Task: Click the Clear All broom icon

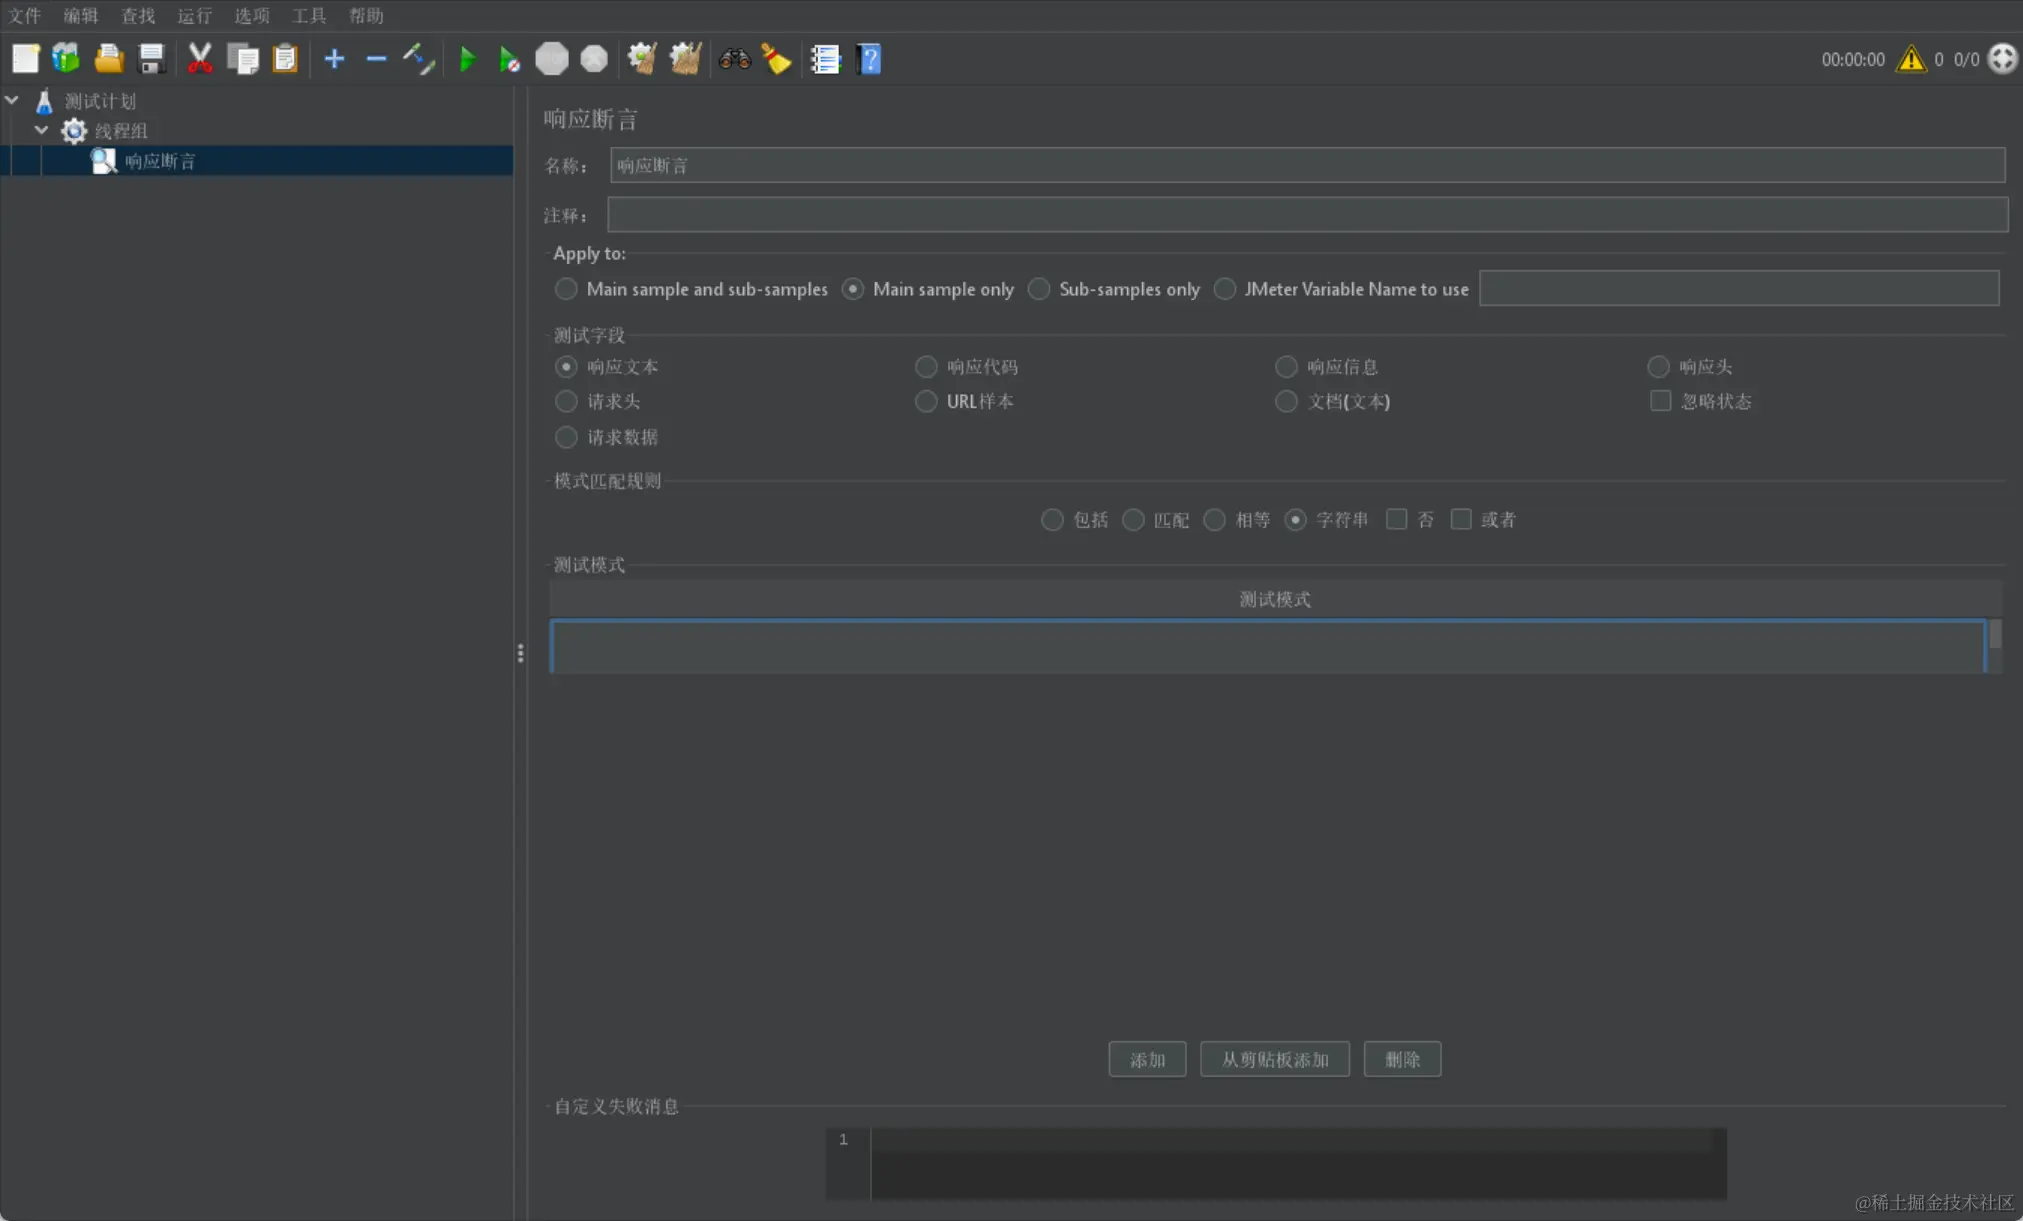Action: tap(685, 59)
